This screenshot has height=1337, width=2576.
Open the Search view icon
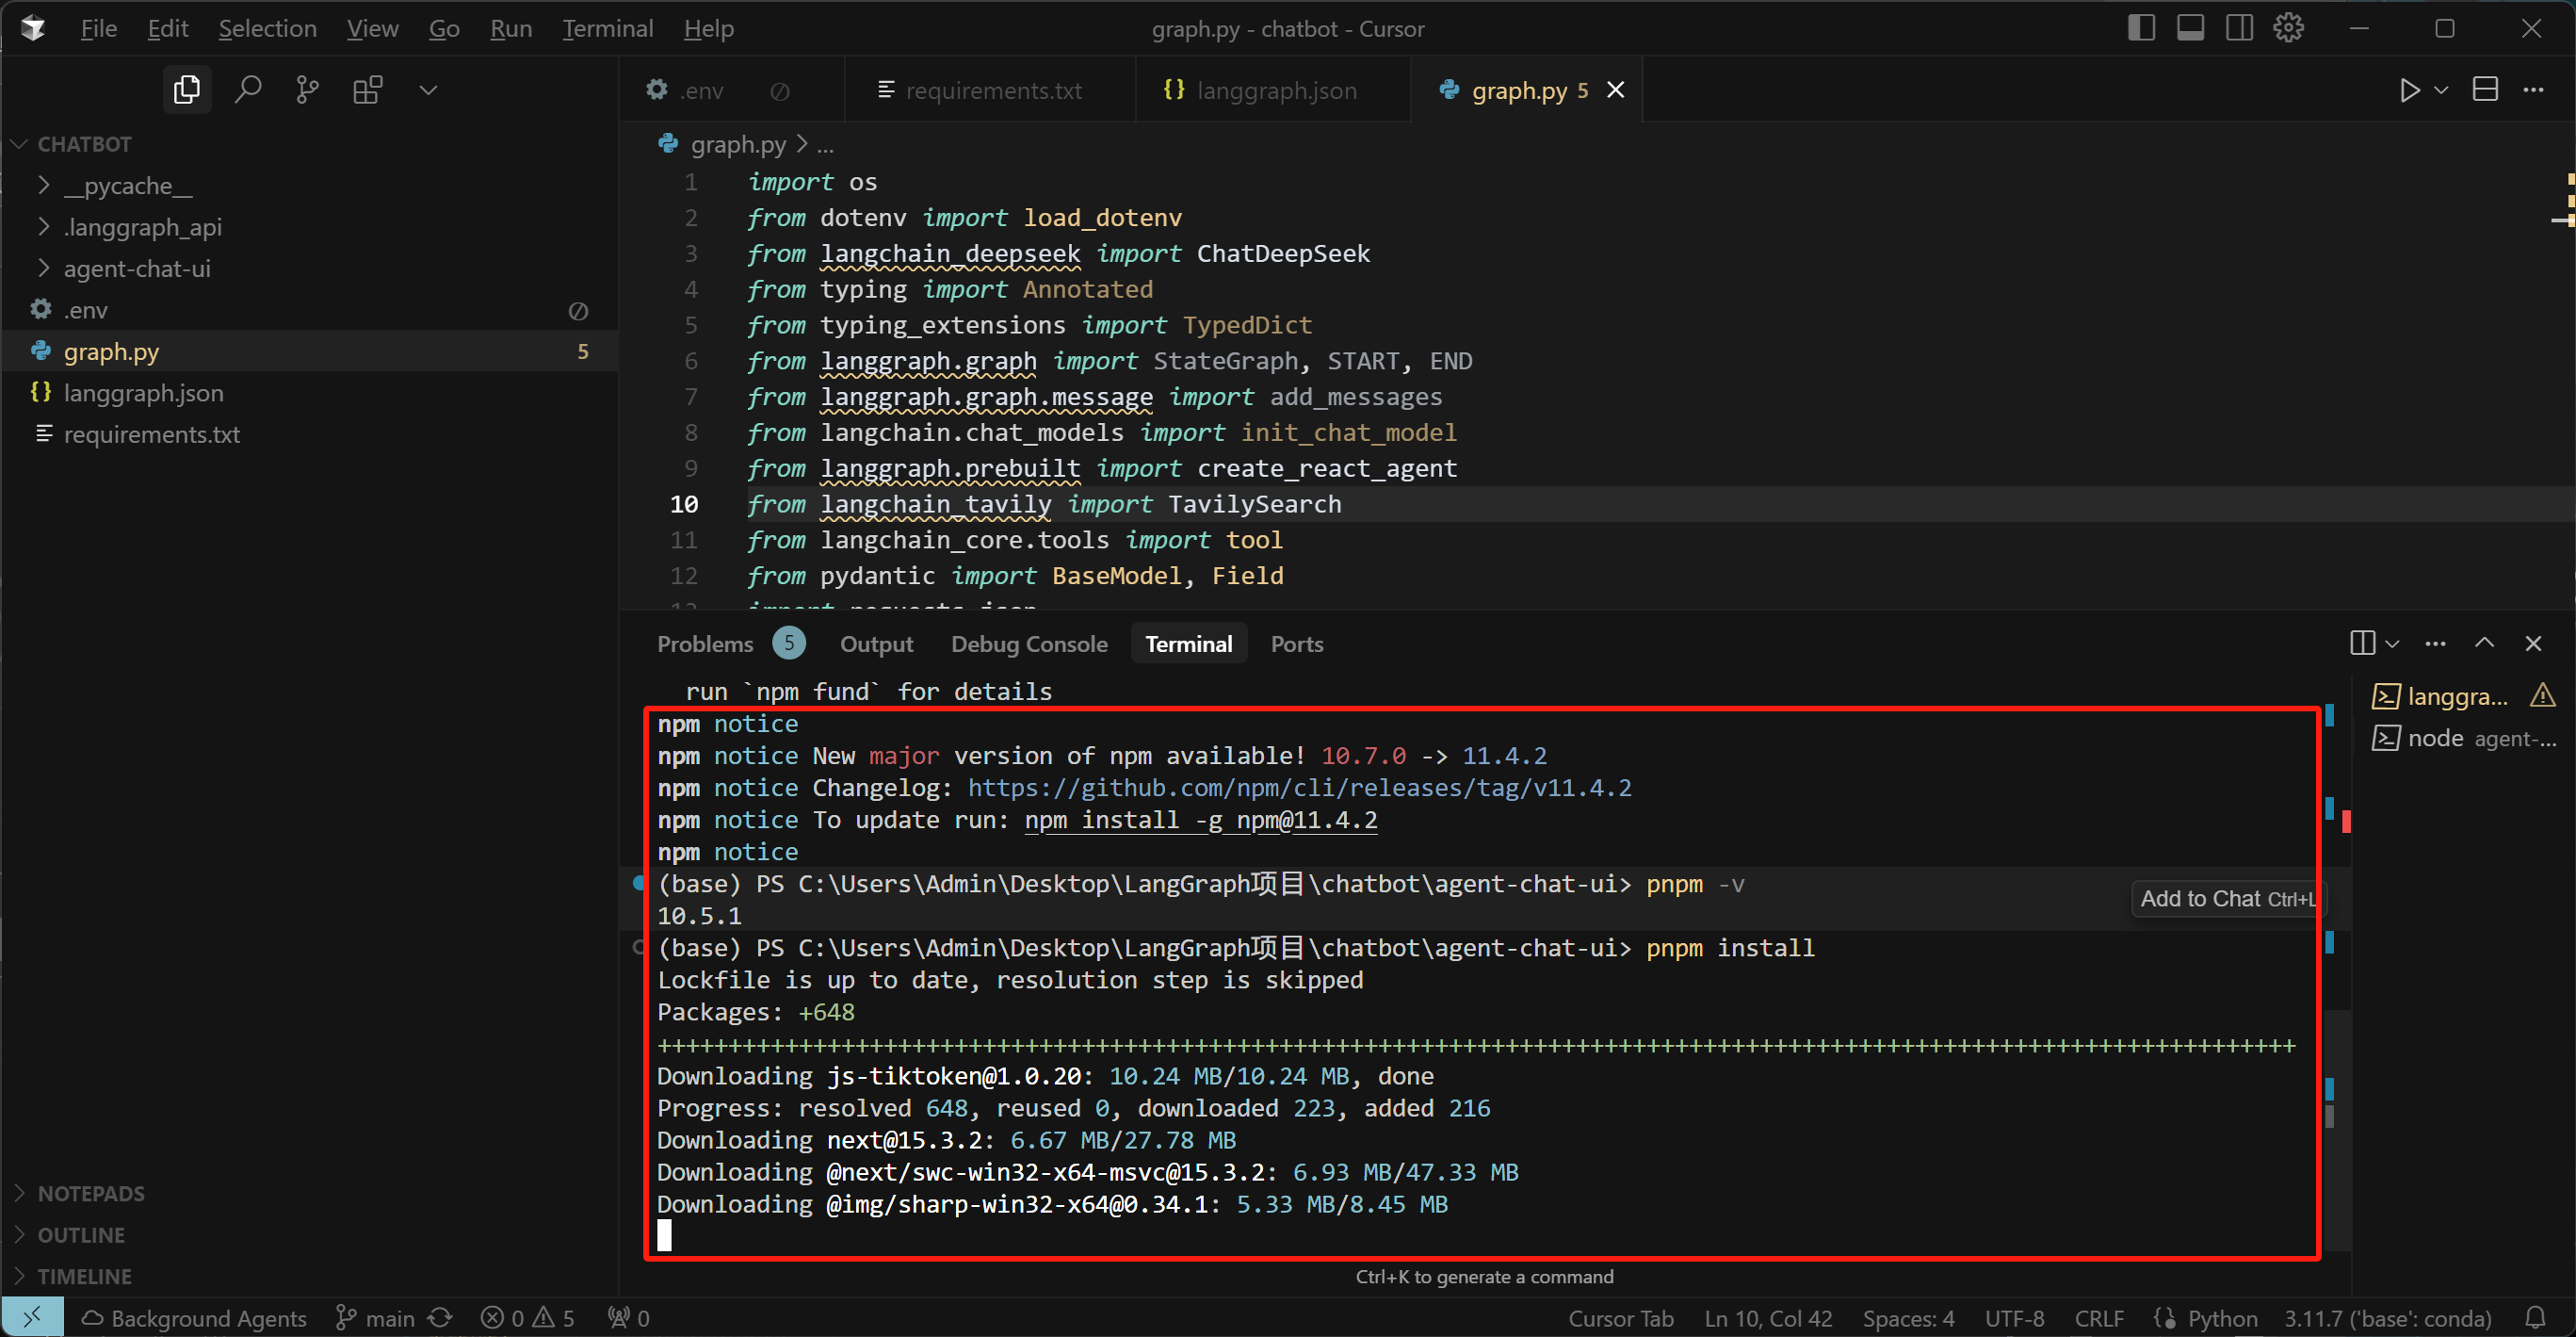coord(248,90)
